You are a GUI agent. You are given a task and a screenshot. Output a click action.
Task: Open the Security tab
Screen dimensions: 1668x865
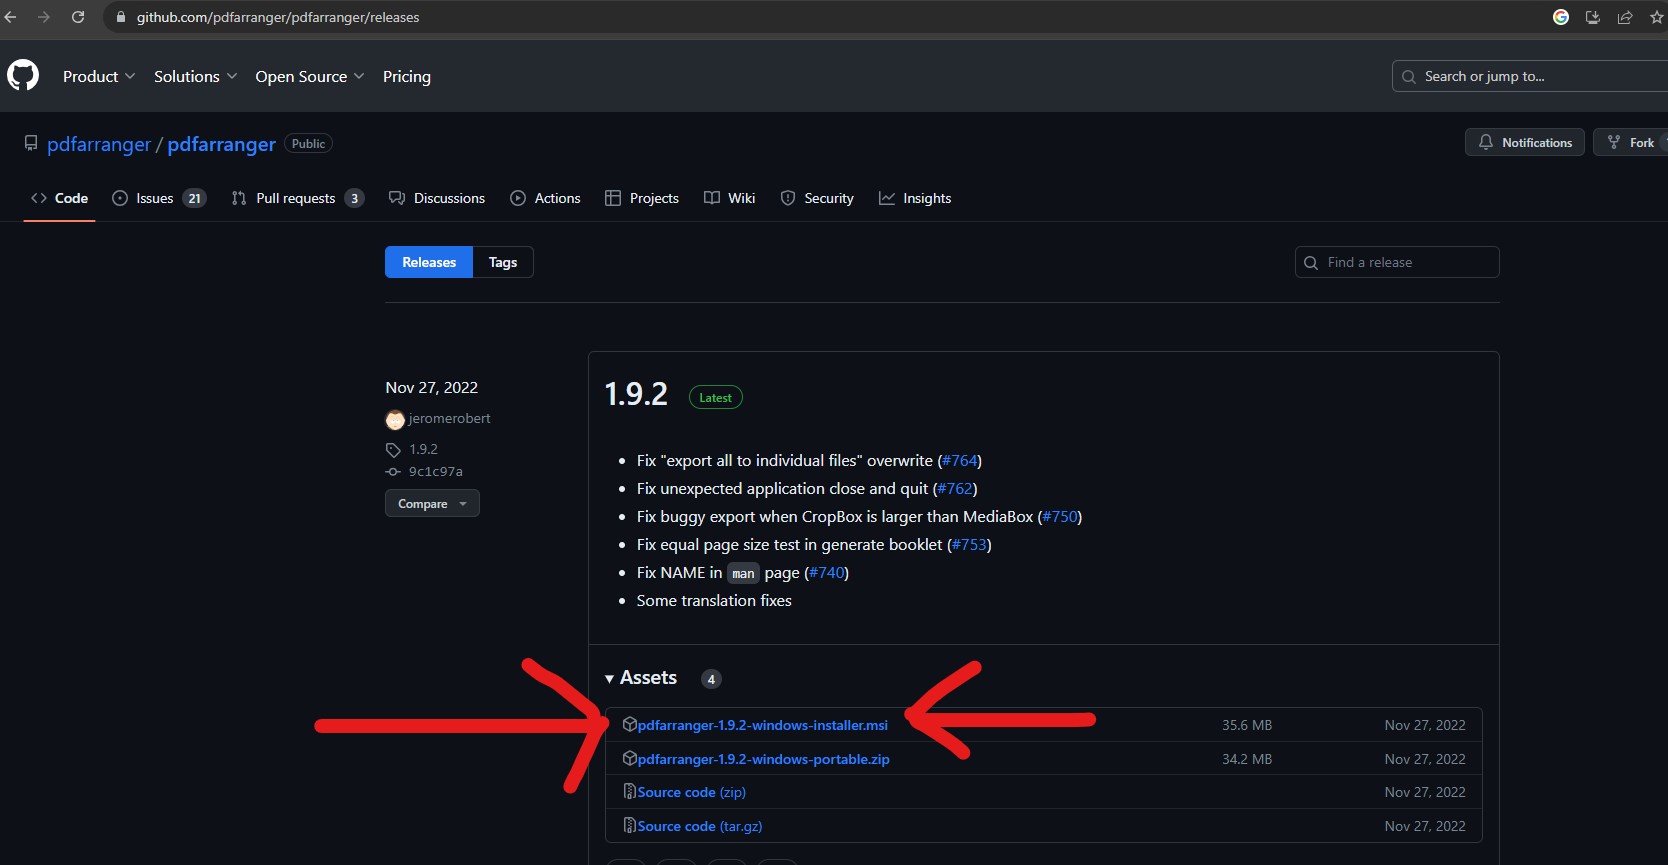coord(817,198)
